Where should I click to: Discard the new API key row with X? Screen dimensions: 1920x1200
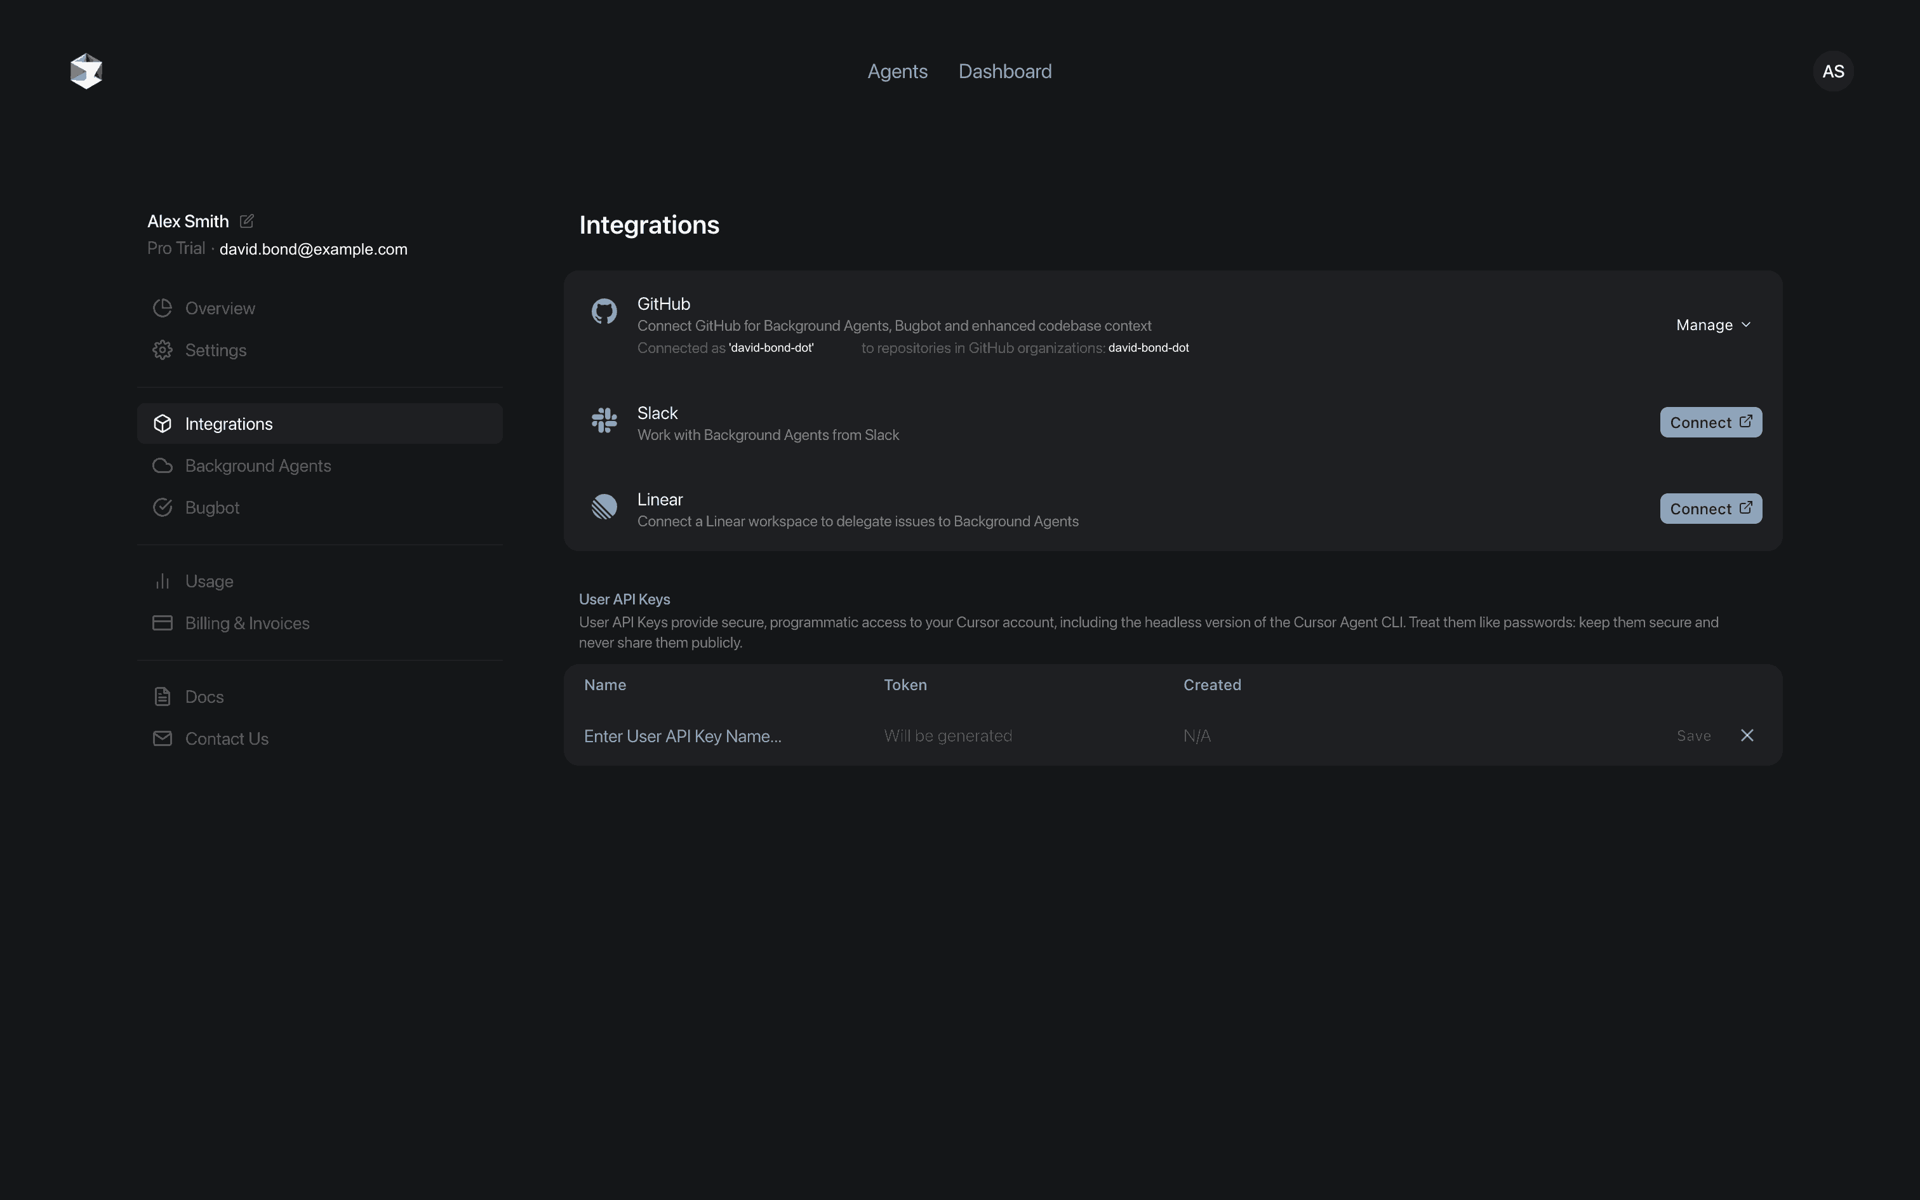[1747, 736]
